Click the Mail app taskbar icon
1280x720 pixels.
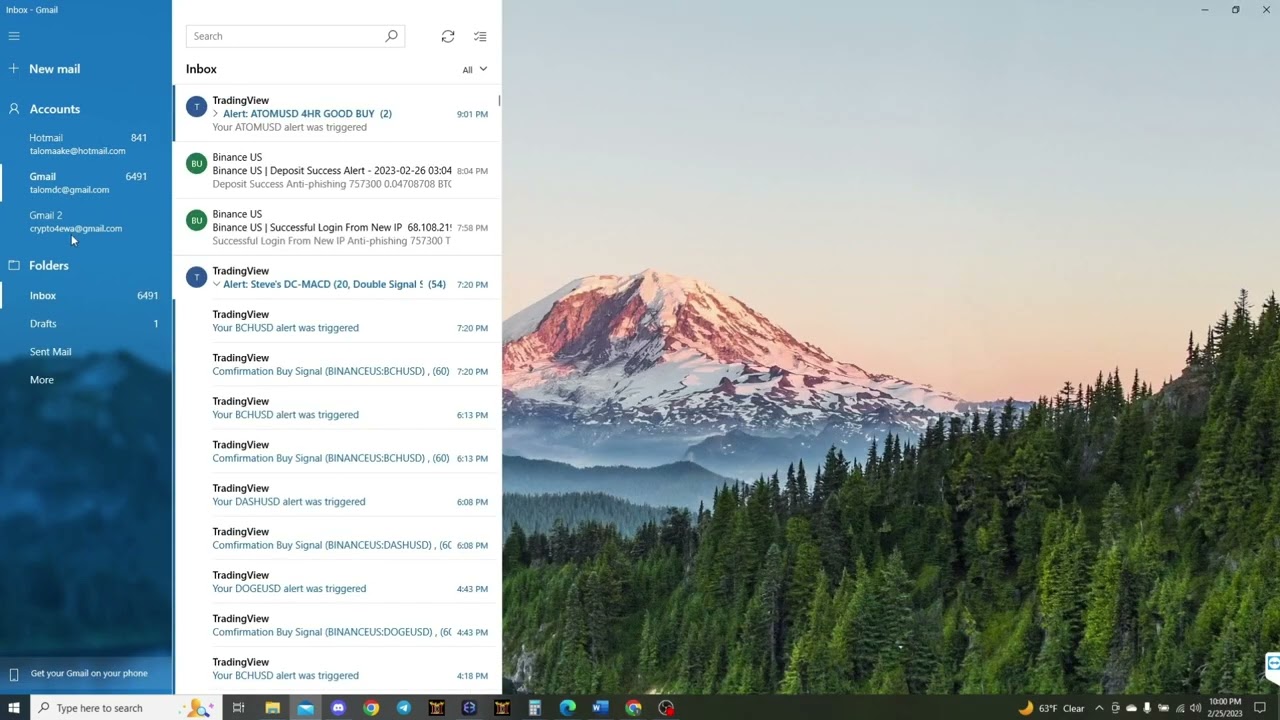[x=305, y=708]
